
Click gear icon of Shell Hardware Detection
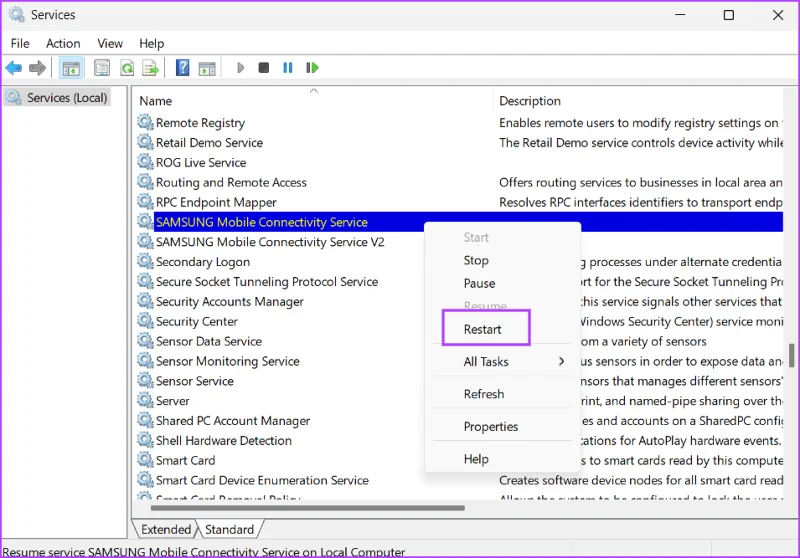(145, 440)
